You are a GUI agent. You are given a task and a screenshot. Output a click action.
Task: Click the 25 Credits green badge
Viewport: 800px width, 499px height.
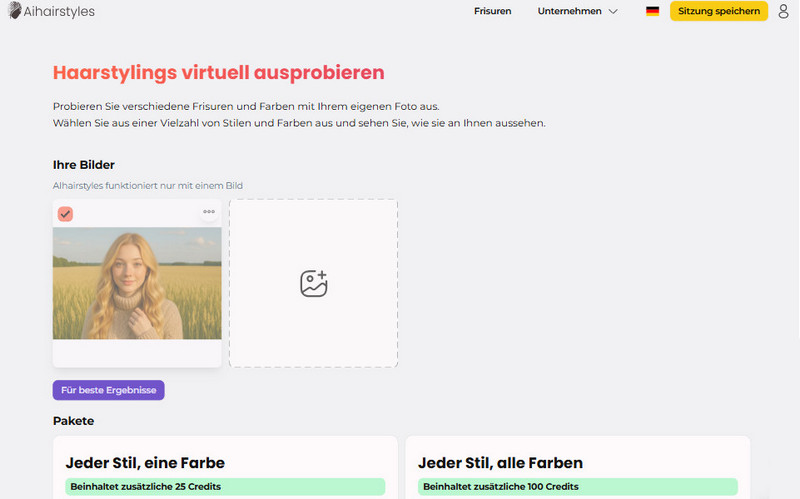[x=225, y=487]
